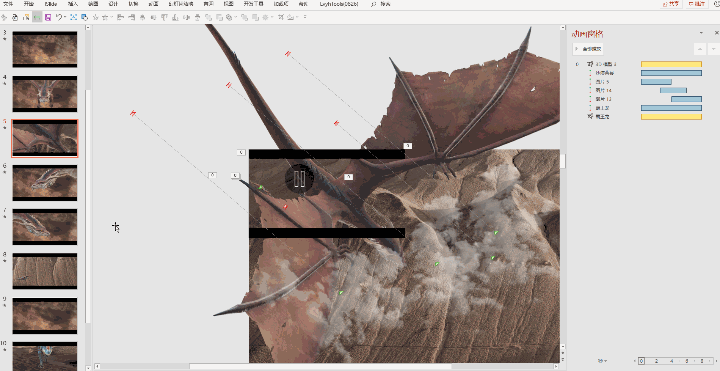Select slide 5 thumbnail
The height and width of the screenshot is (371, 720).
pos(45,139)
